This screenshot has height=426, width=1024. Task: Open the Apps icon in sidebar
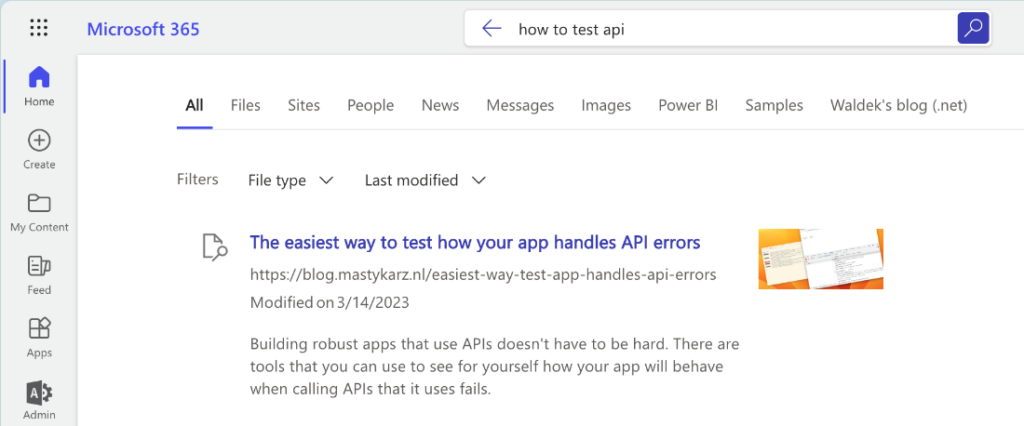pos(39,329)
